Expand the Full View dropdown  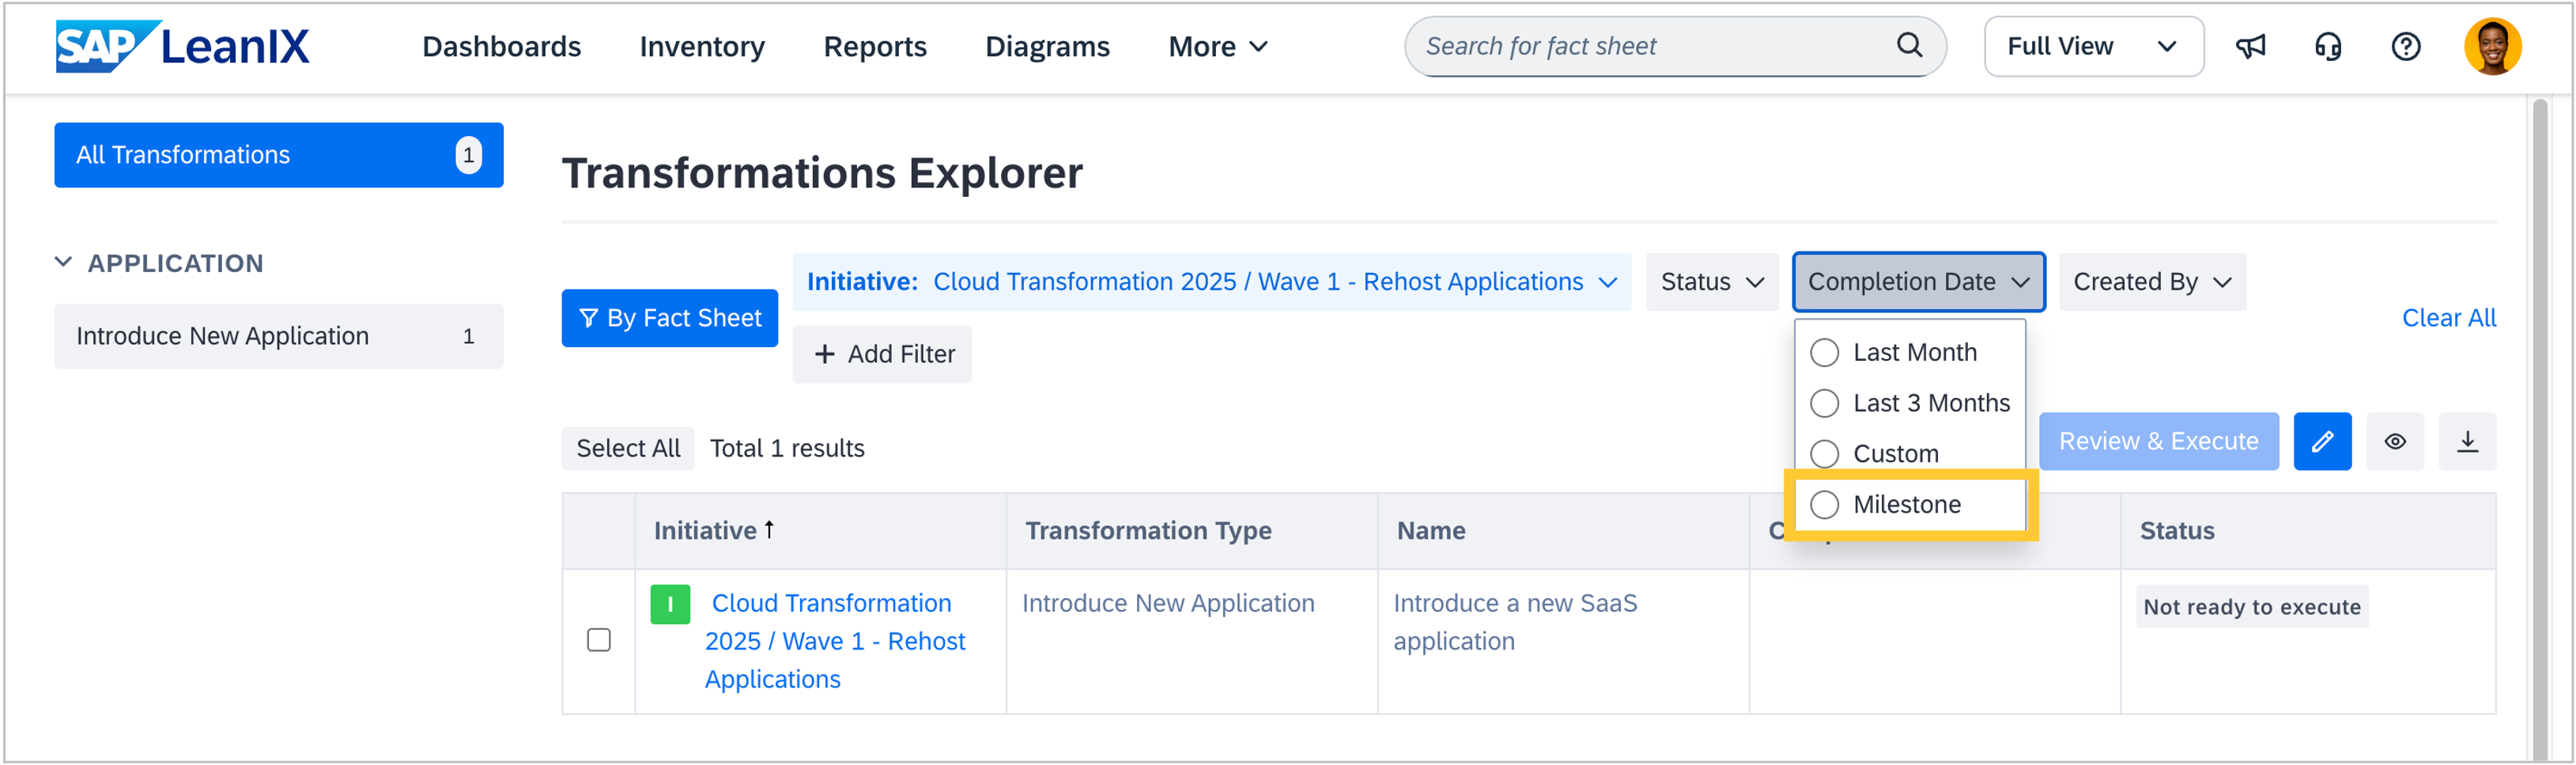click(2093, 46)
